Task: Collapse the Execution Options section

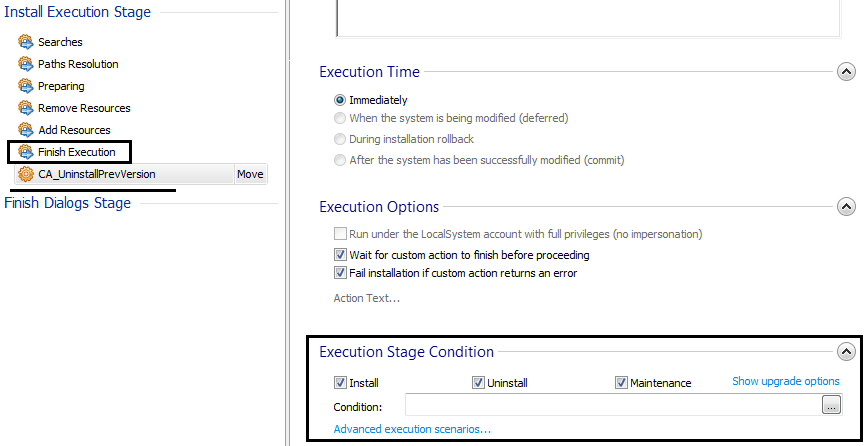Action: click(846, 207)
